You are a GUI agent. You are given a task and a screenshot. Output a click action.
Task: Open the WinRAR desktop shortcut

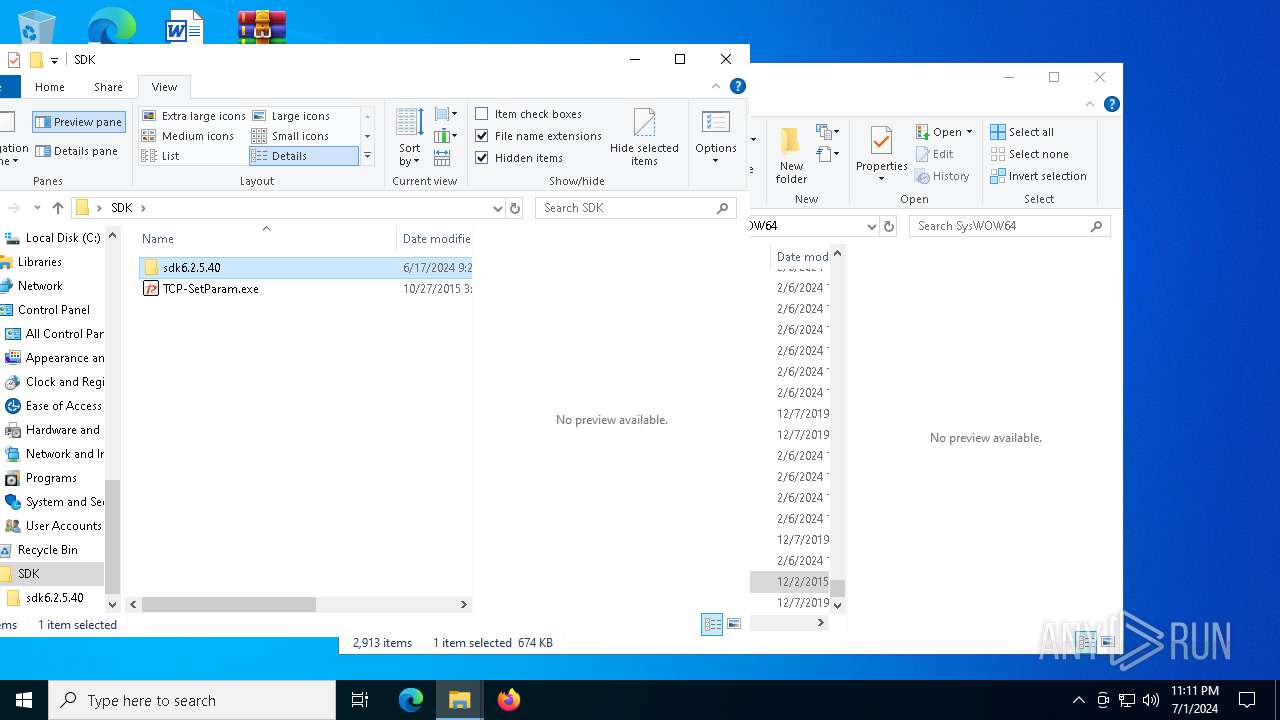point(262,26)
